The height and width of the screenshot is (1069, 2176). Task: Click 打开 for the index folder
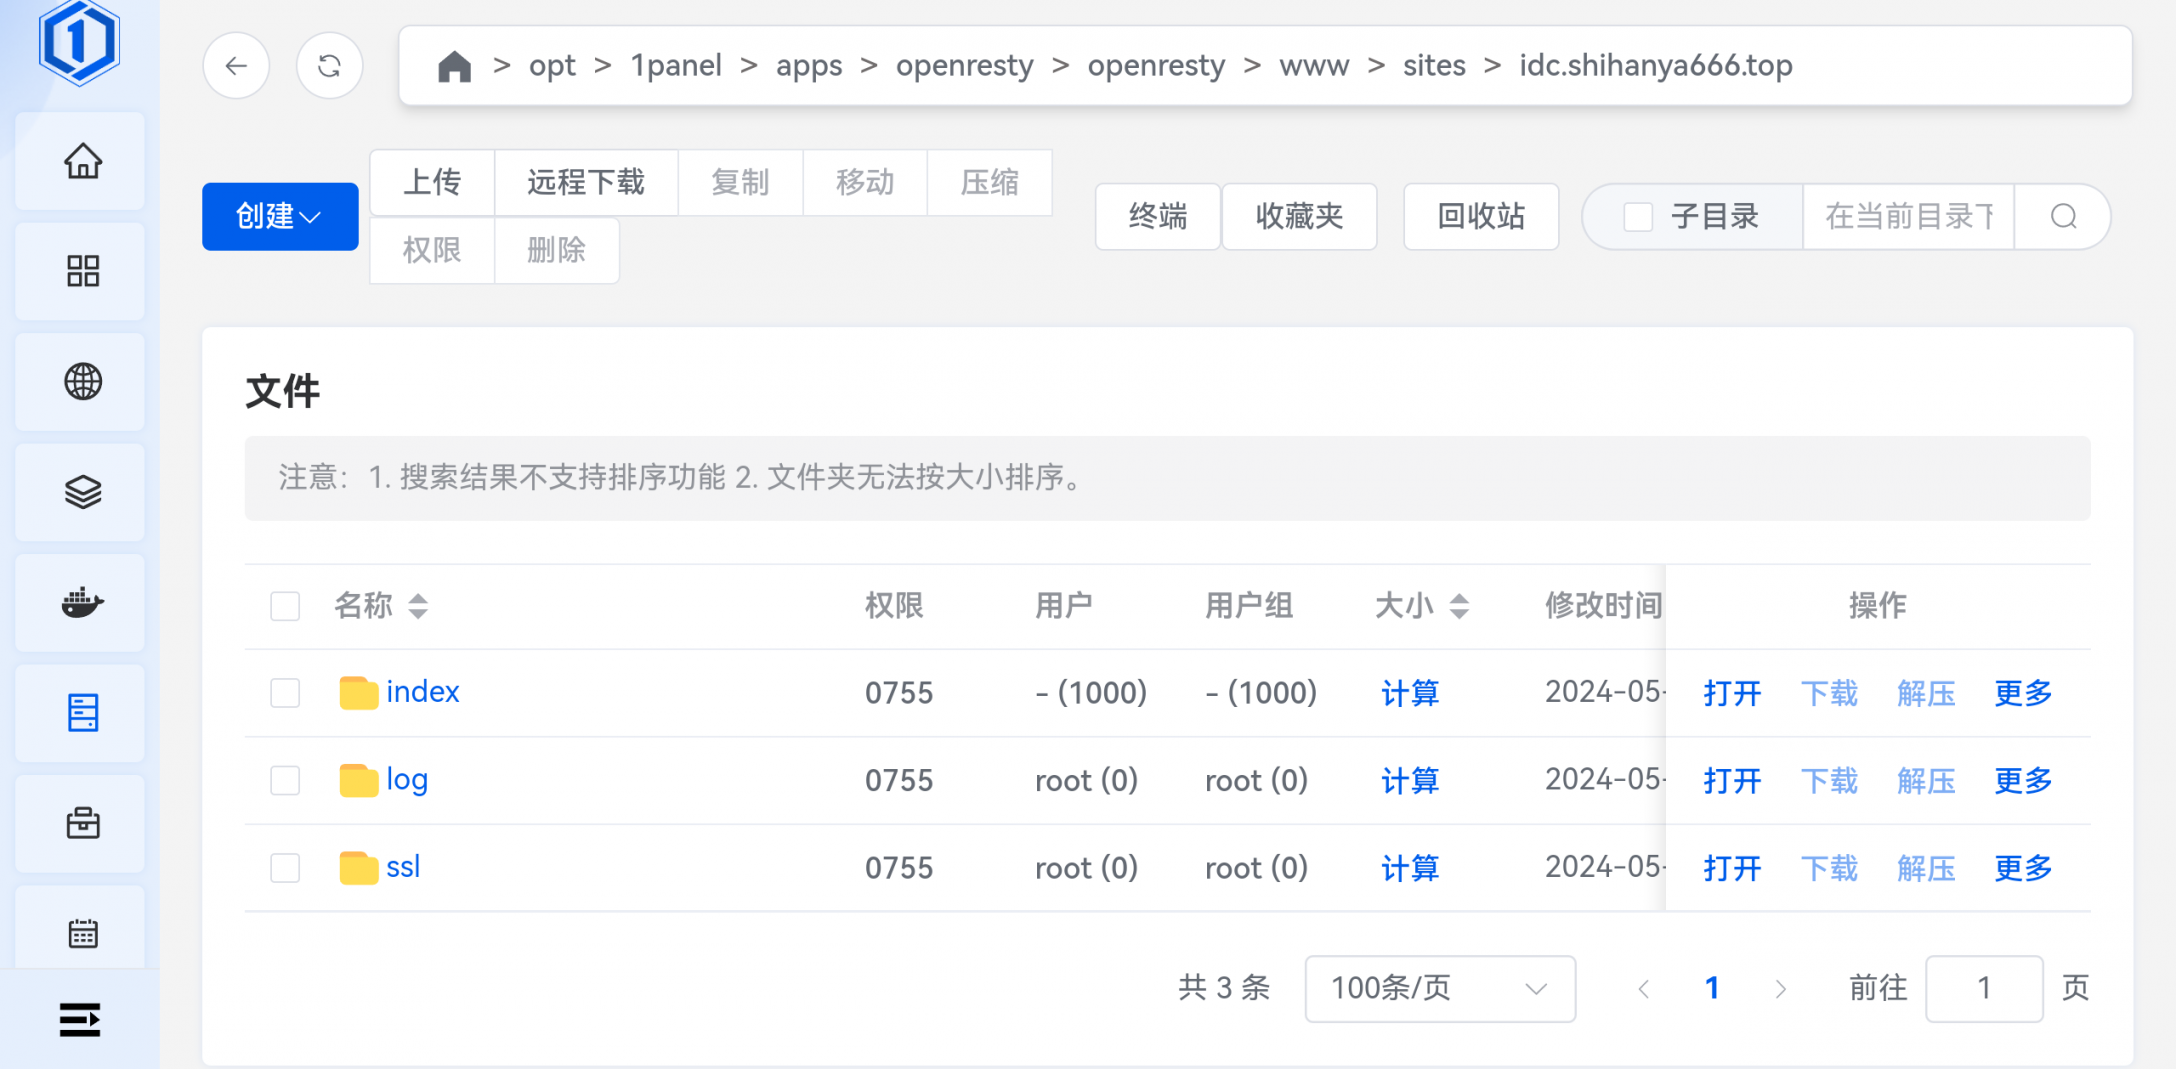(x=1732, y=693)
